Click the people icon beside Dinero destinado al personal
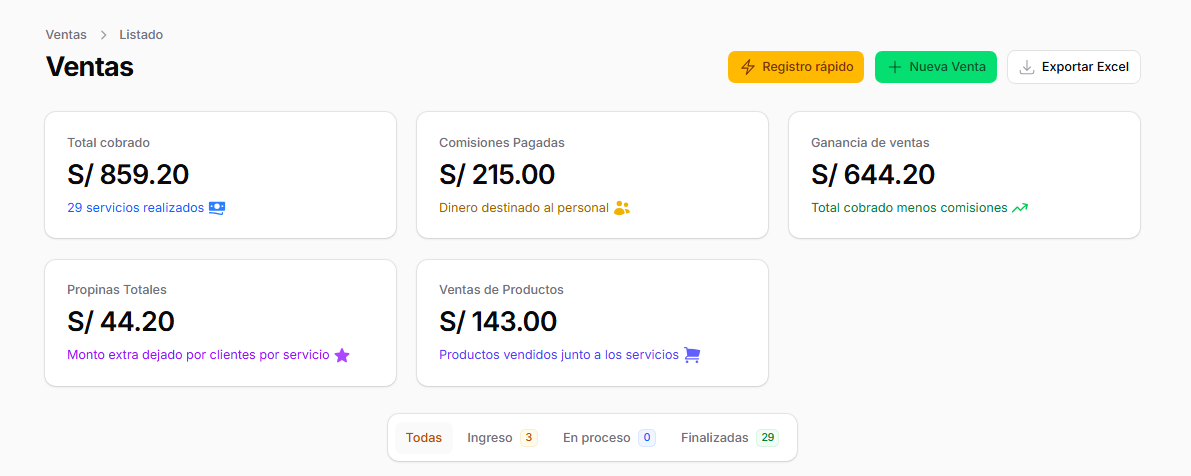 (x=622, y=207)
